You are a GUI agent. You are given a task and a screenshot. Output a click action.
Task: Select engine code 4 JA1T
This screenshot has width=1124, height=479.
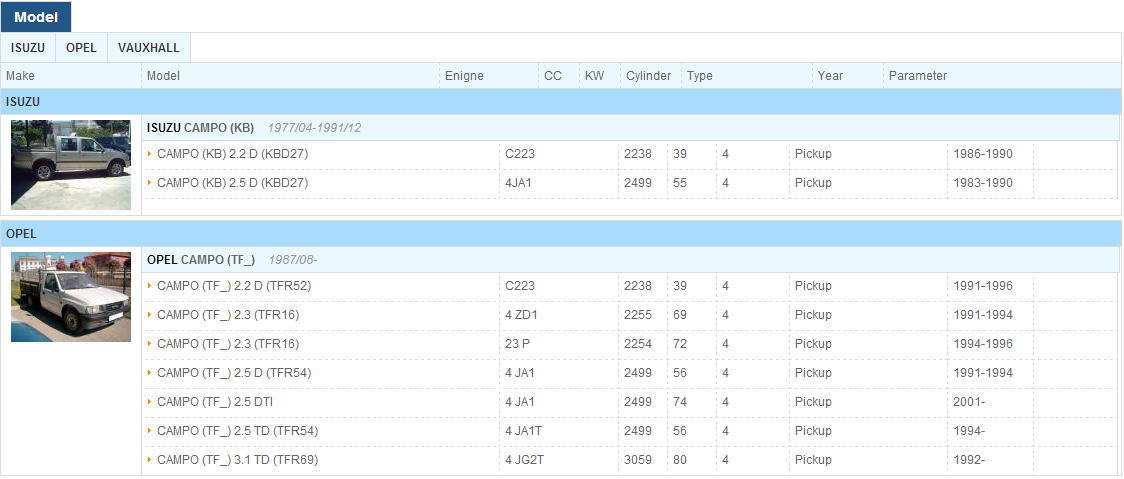tap(523, 431)
